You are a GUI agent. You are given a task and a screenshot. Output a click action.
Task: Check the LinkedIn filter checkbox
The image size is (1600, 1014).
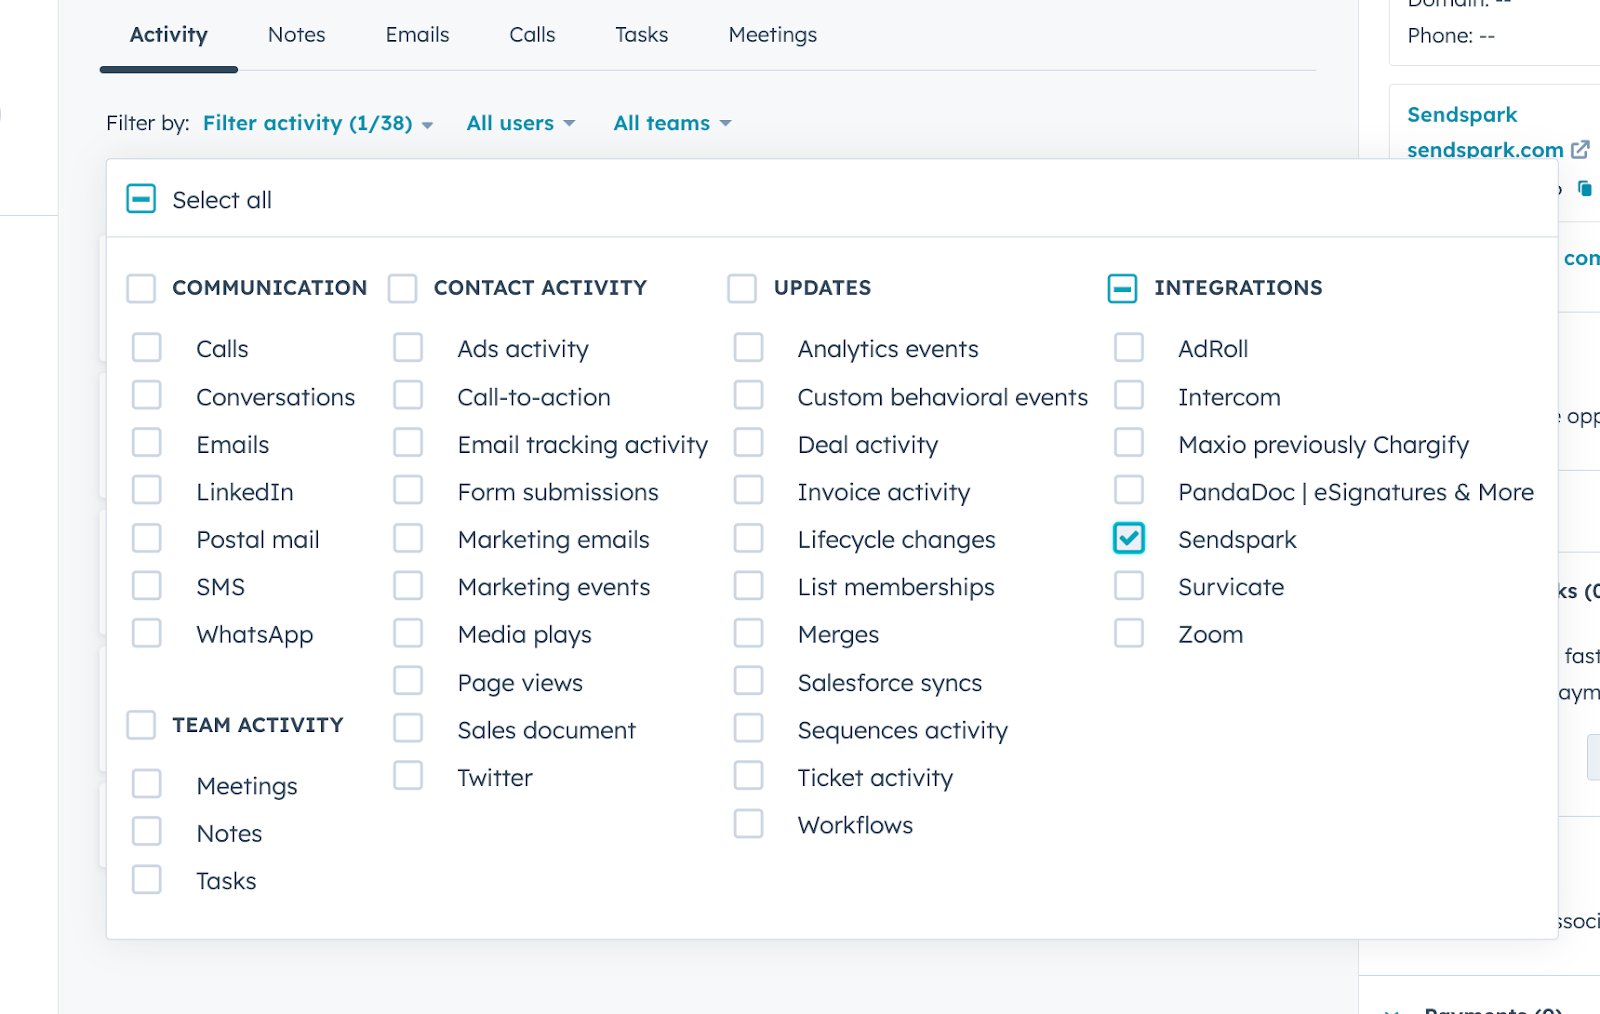(x=147, y=490)
